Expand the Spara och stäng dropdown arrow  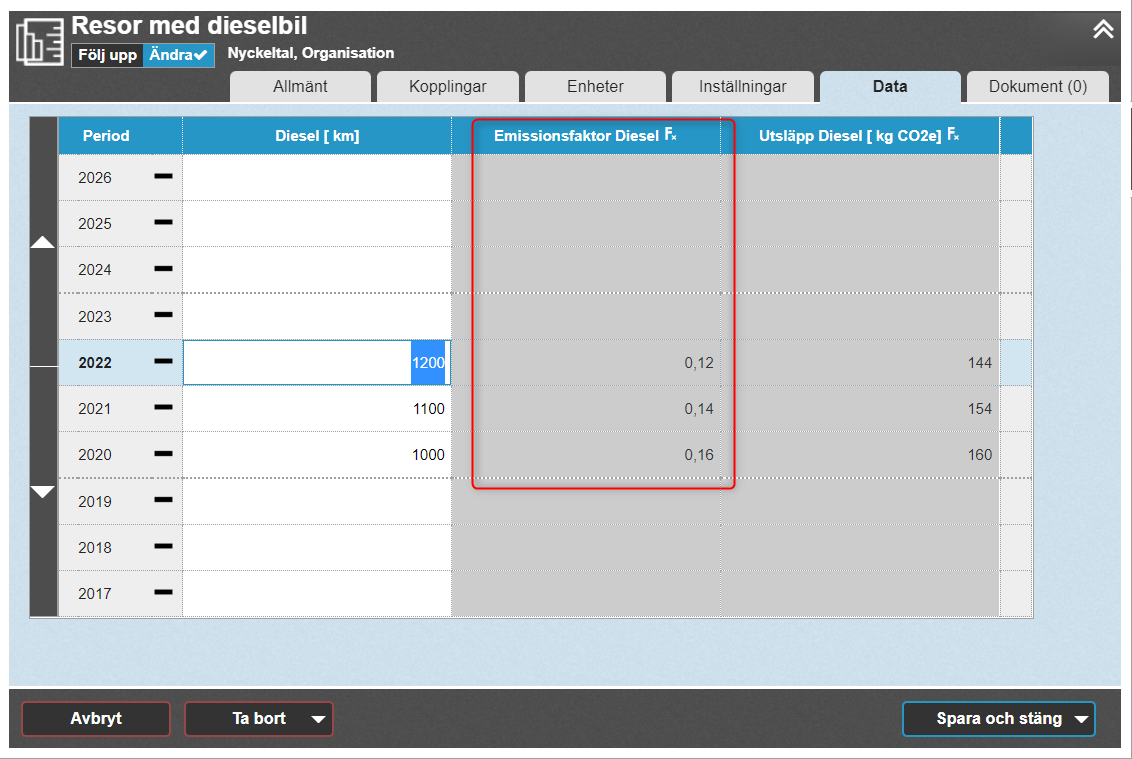point(1080,719)
